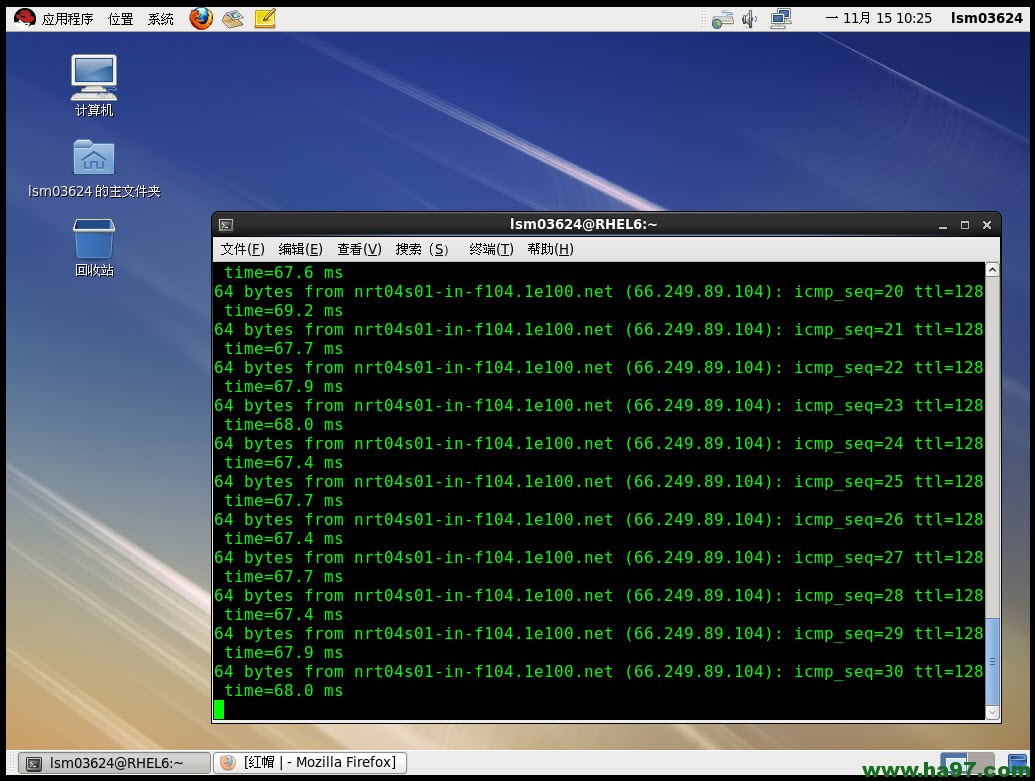Select the Trash desktop icon
The width and height of the screenshot is (1035, 781).
point(94,248)
